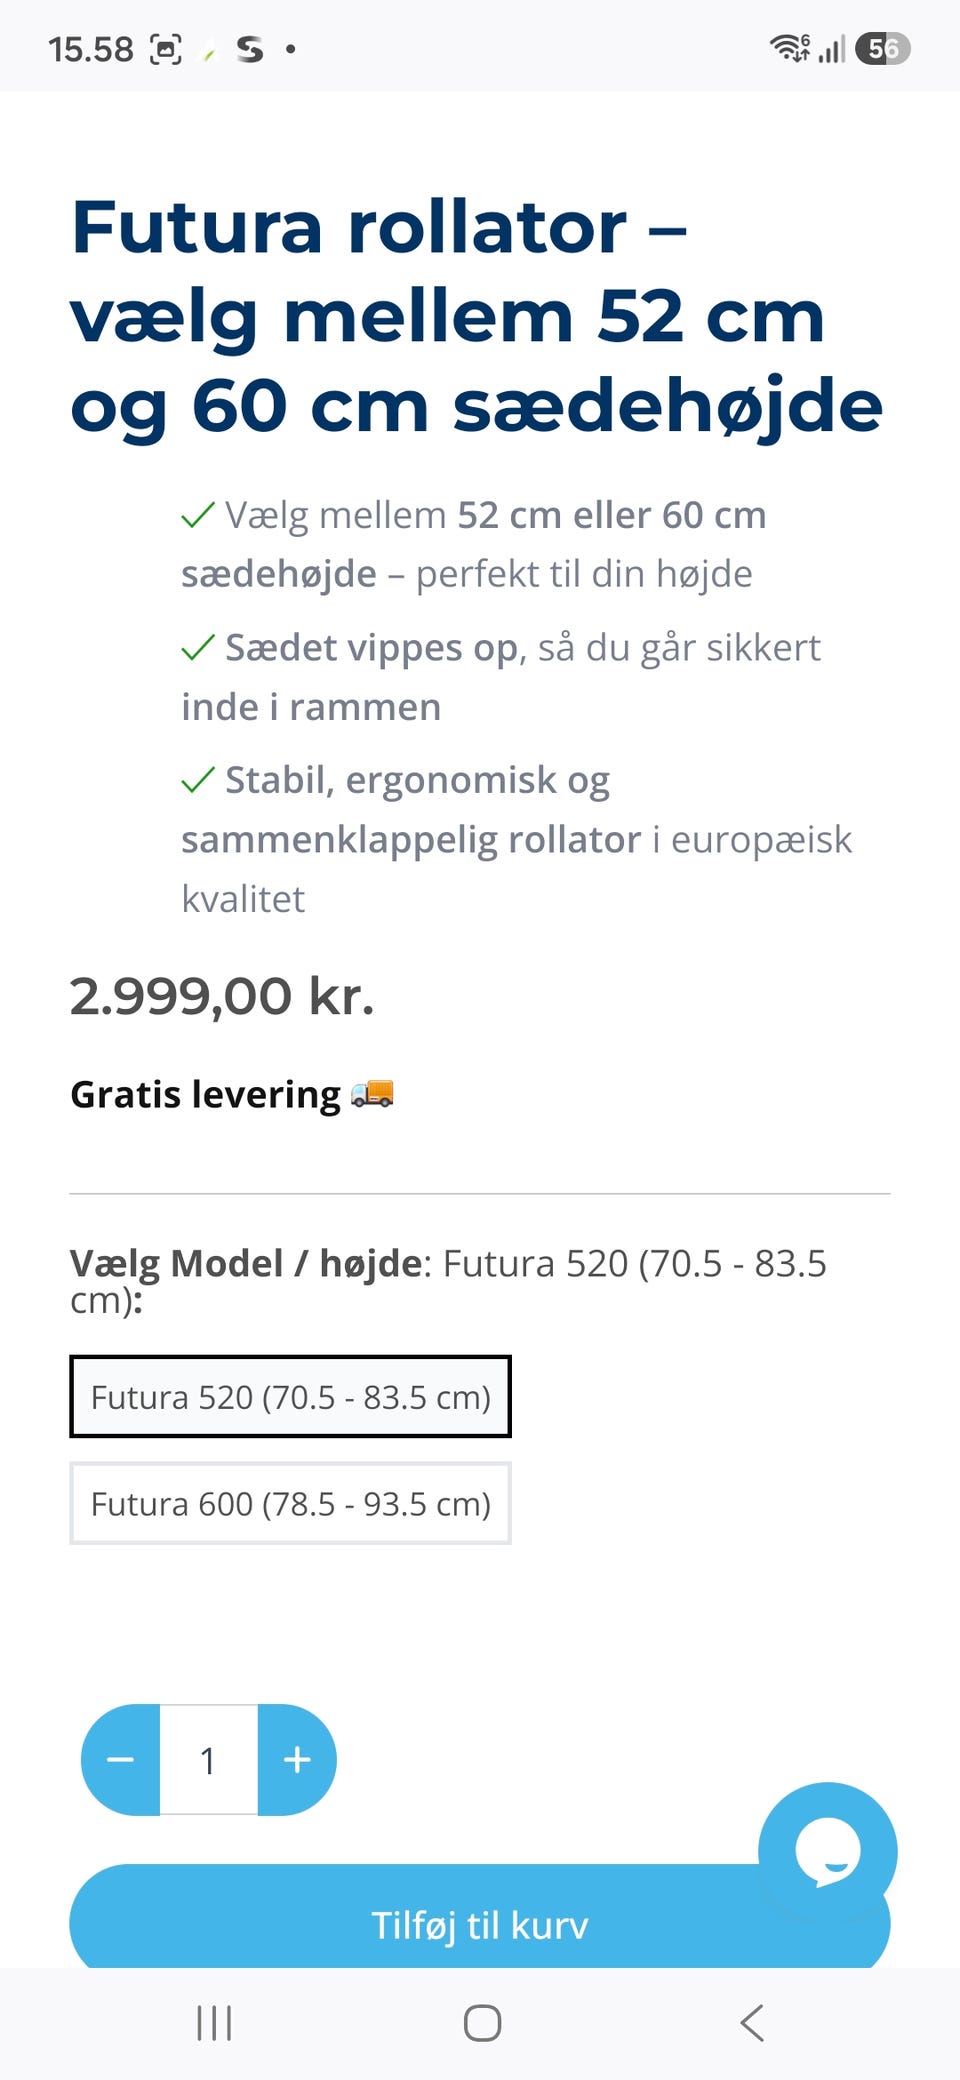Select the Futura 600 (78.5 - 93.5 cm) option
Image resolution: width=960 pixels, height=2080 pixels.
pos(290,1503)
